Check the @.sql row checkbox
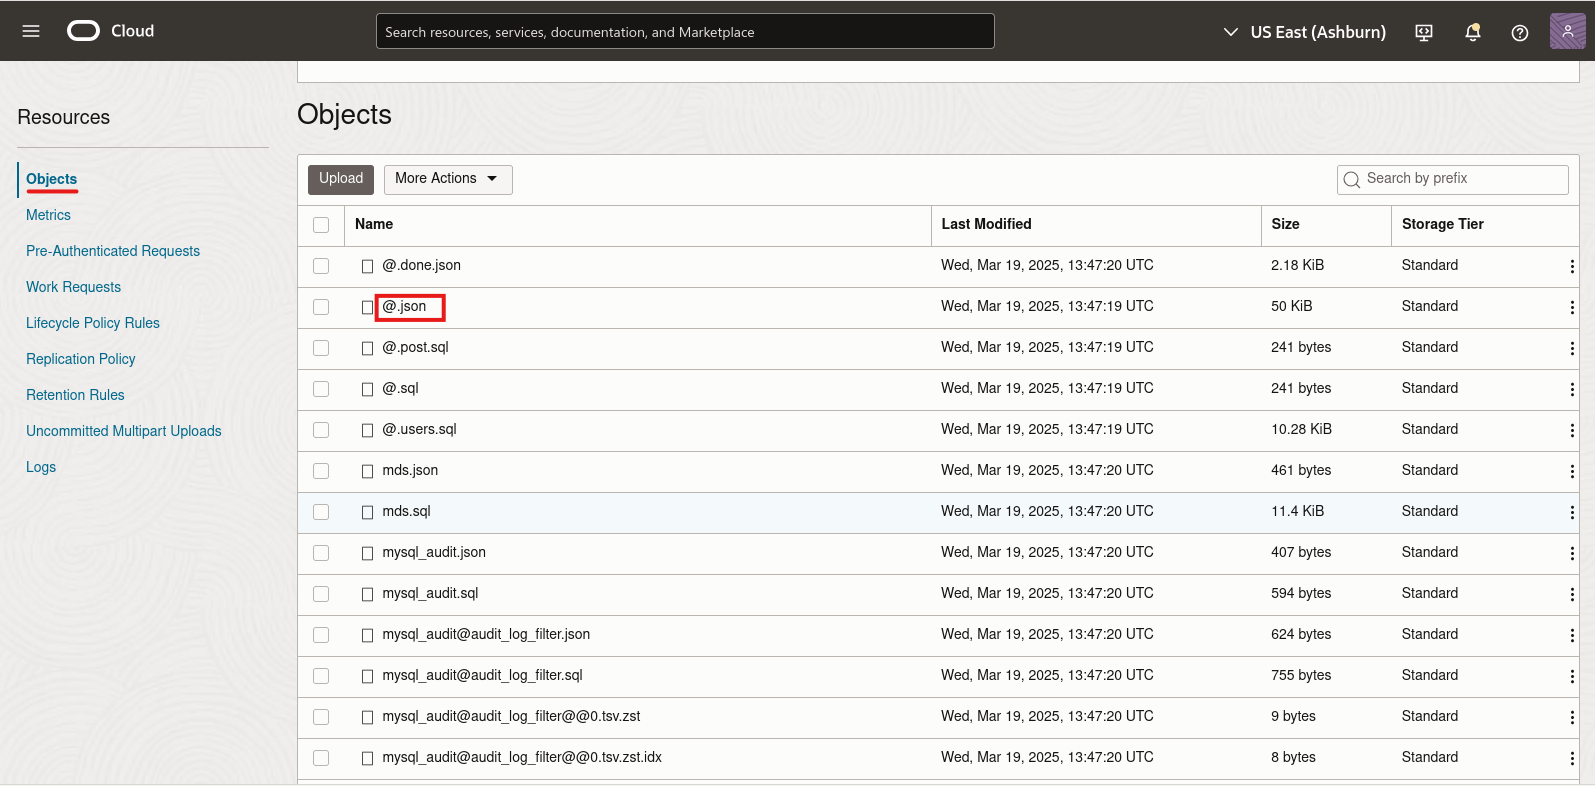1595x786 pixels. pyautogui.click(x=321, y=389)
